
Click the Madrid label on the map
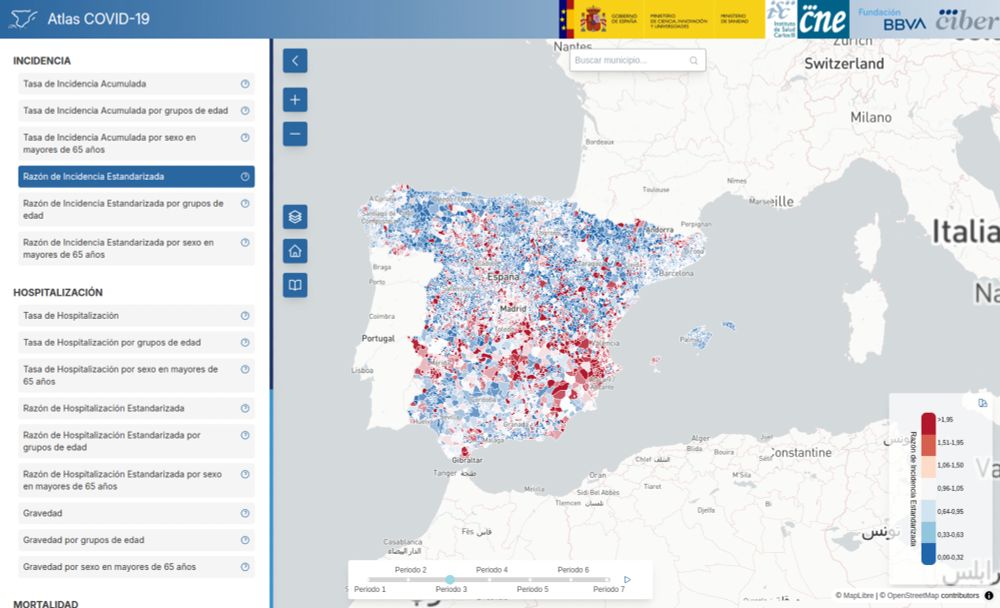[513, 308]
